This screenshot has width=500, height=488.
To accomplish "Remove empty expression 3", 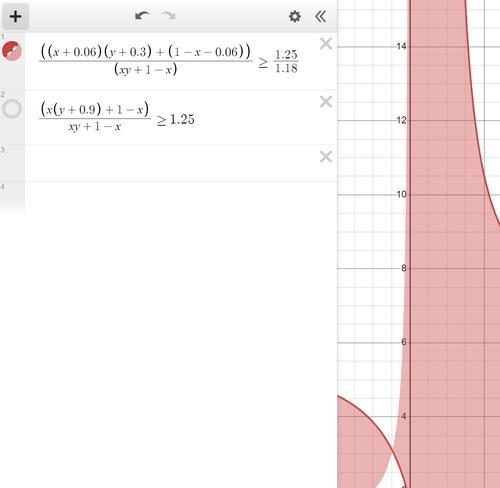I will [326, 156].
